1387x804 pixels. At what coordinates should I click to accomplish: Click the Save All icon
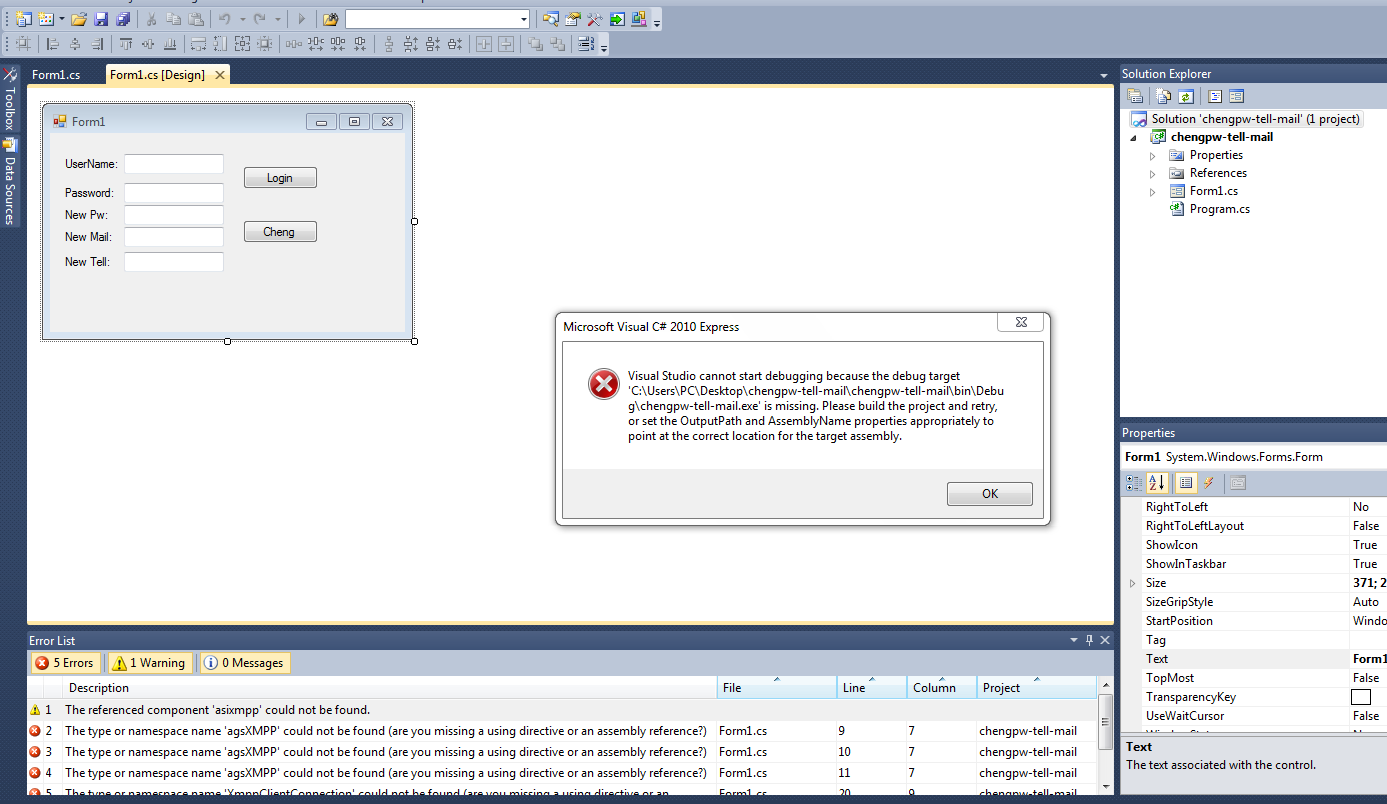coord(123,19)
